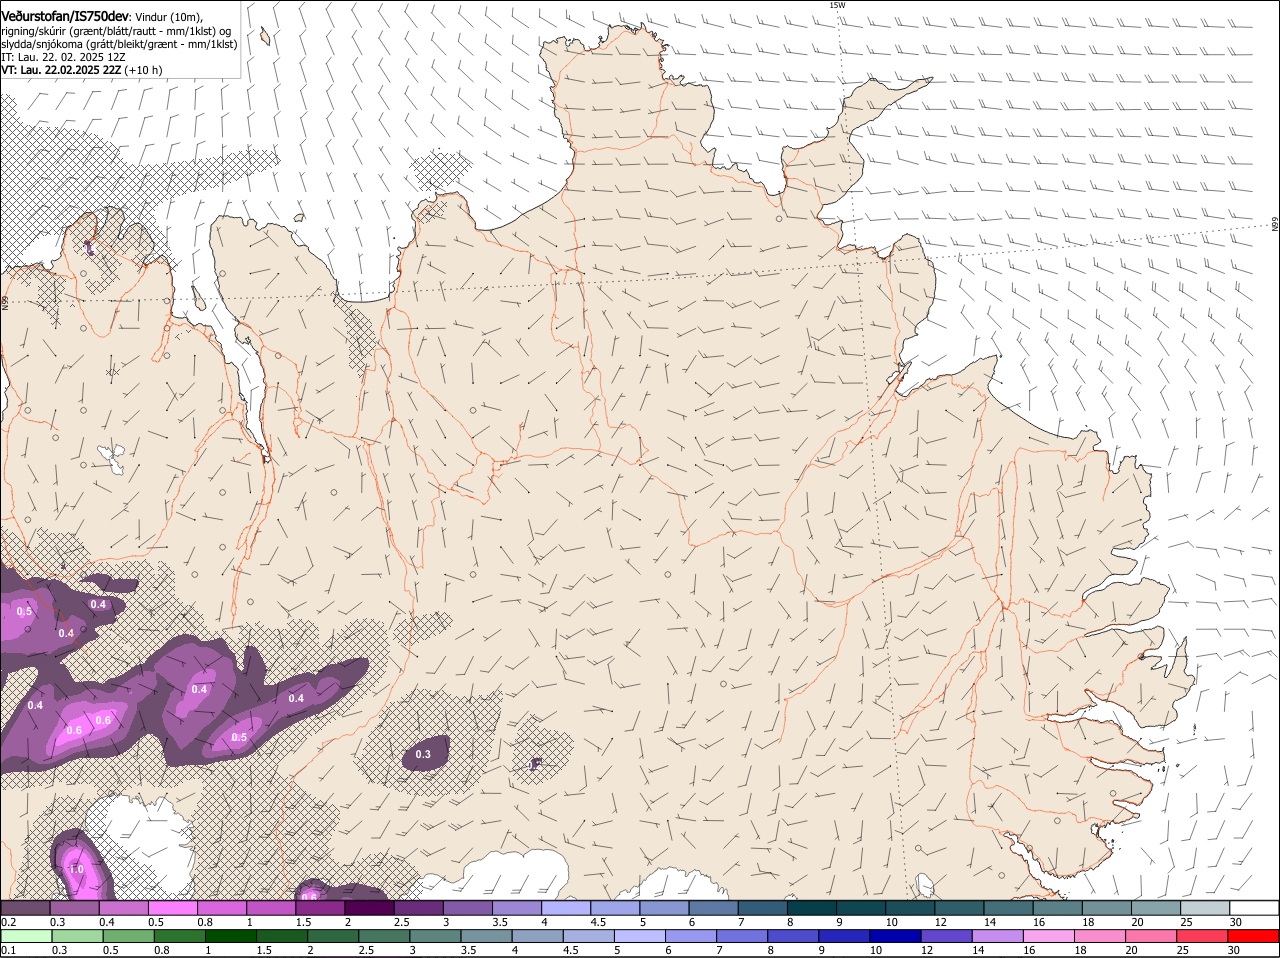Image resolution: width=1280 pixels, height=958 pixels.
Task: Select the red-pink swatch at 25 in rain legend
Action: [1203, 937]
